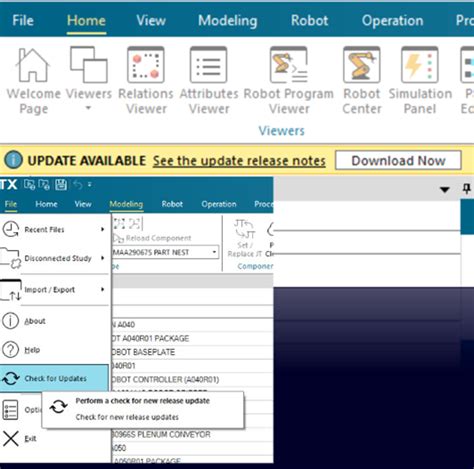The width and height of the screenshot is (474, 469).
Task: Click the update info icon in yellow banner
Action: tap(13, 160)
